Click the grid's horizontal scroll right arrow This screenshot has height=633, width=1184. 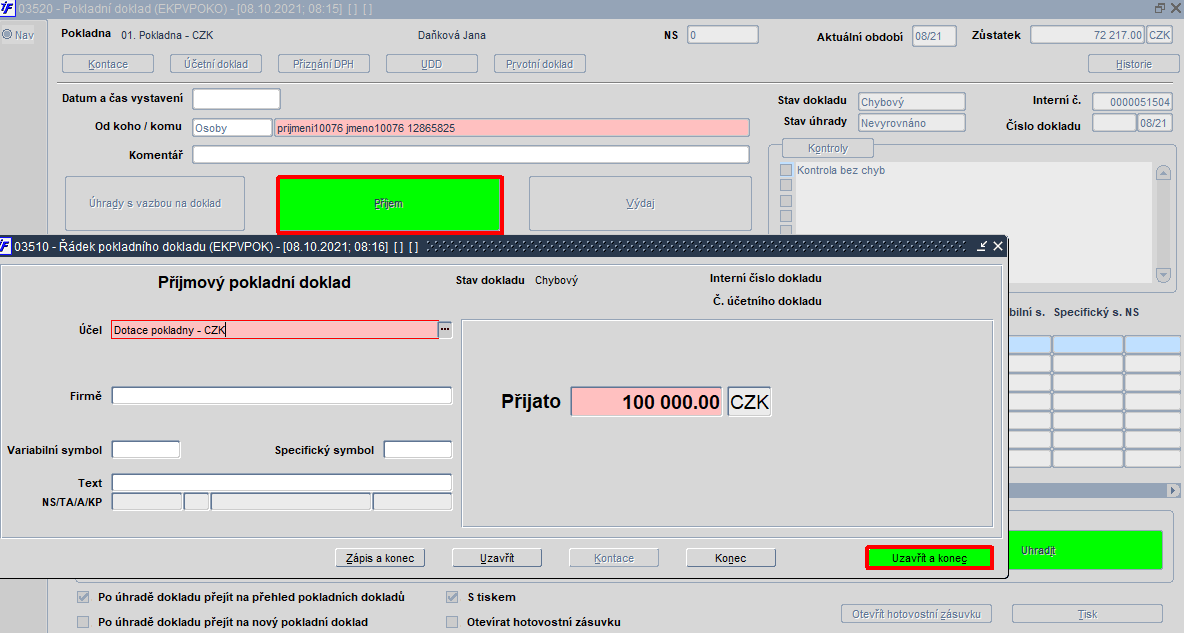pyautogui.click(x=1173, y=490)
